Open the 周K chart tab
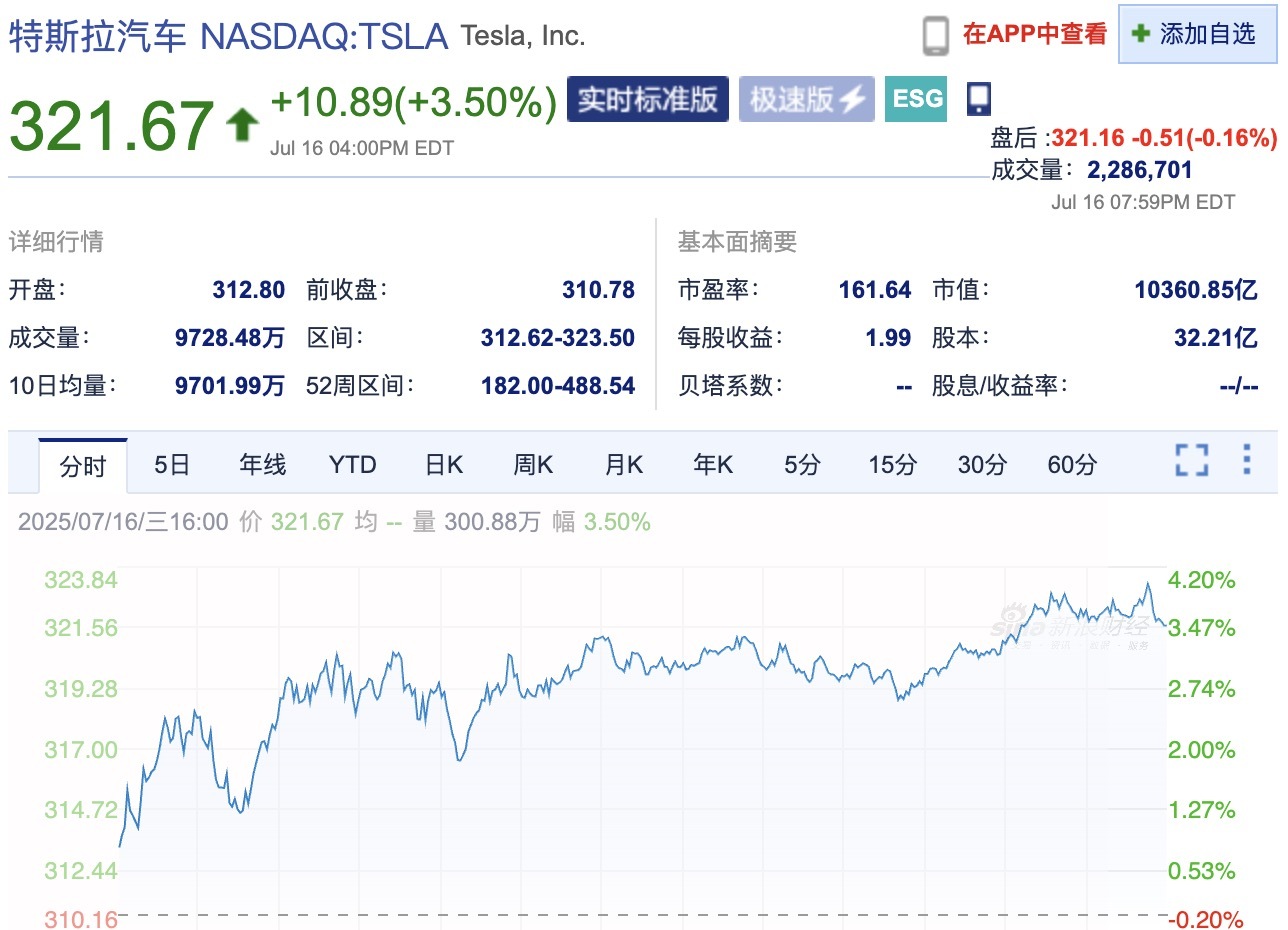The width and height of the screenshot is (1288, 930). click(x=533, y=464)
